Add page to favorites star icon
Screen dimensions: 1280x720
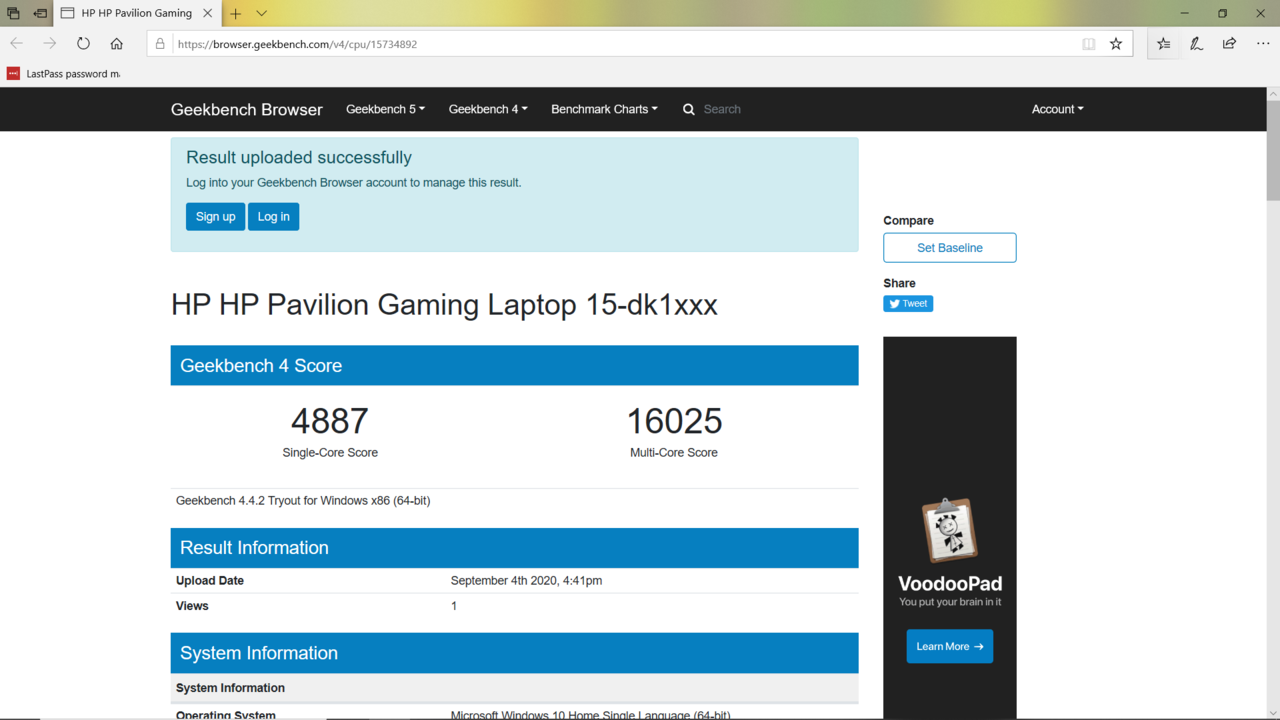tap(1116, 44)
